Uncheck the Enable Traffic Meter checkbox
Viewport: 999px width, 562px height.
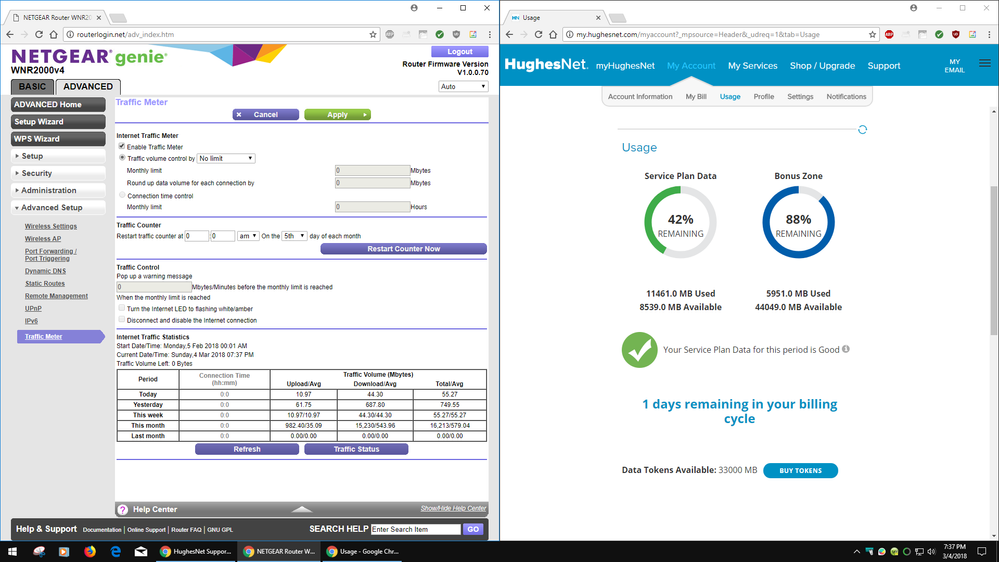coord(122,146)
